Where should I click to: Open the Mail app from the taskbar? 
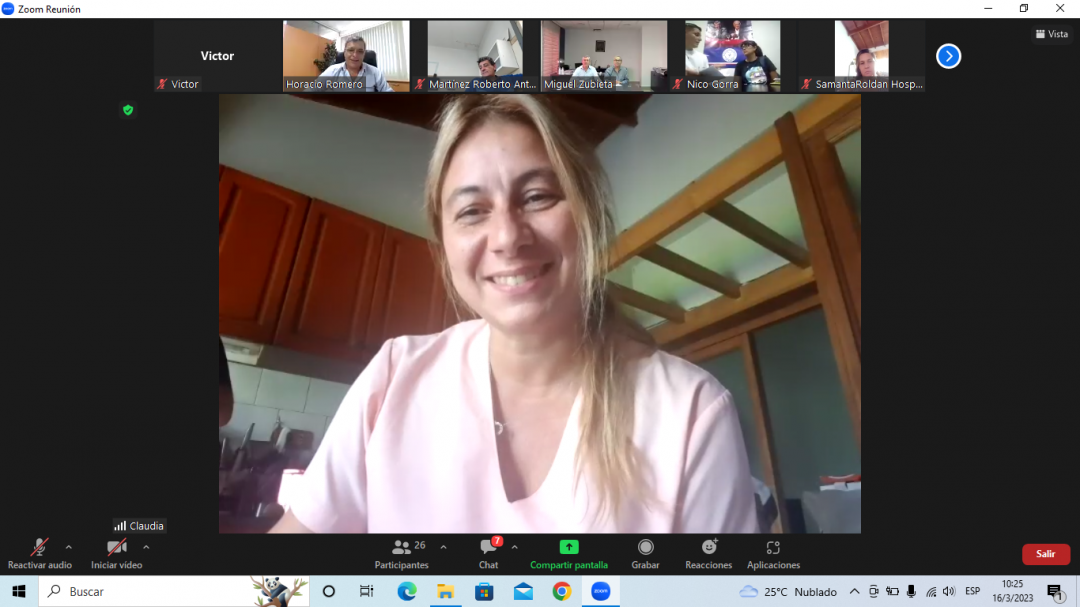point(523,591)
